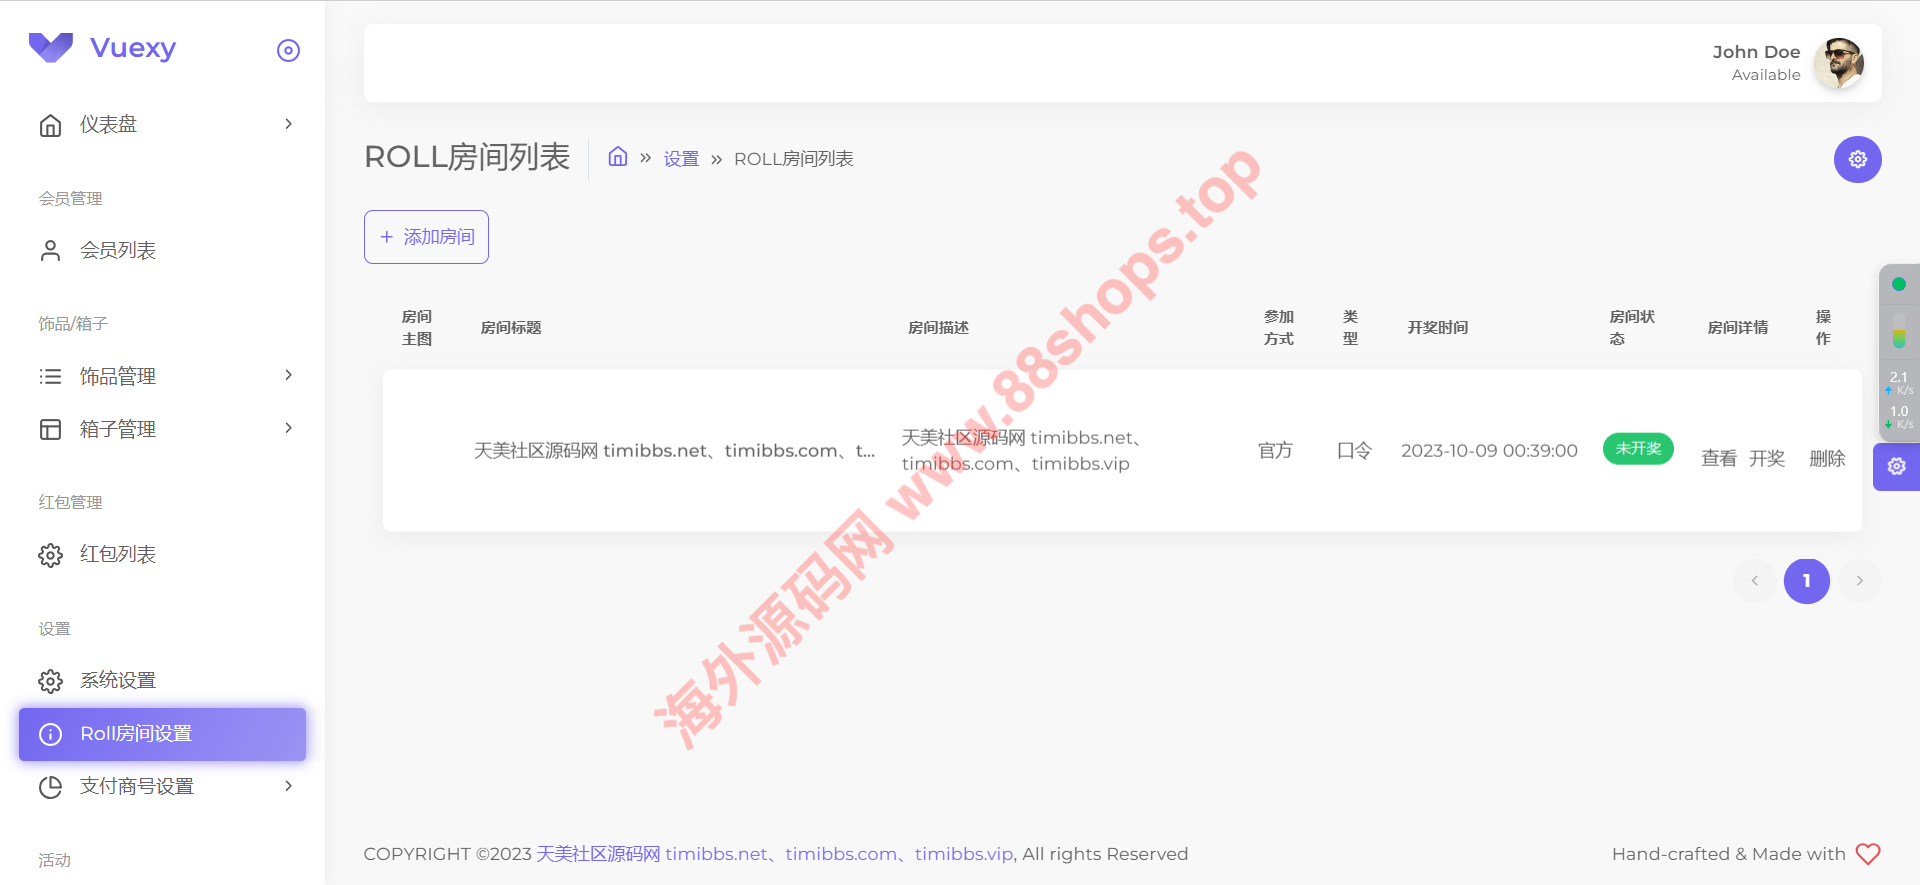The height and width of the screenshot is (885, 1920).
Task: Expand the 箱子管理 submenu arrow
Action: click(288, 429)
